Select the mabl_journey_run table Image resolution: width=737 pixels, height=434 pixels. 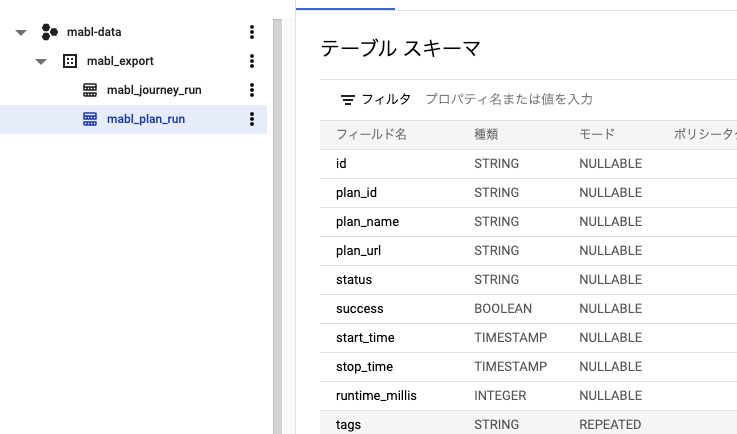(154, 90)
